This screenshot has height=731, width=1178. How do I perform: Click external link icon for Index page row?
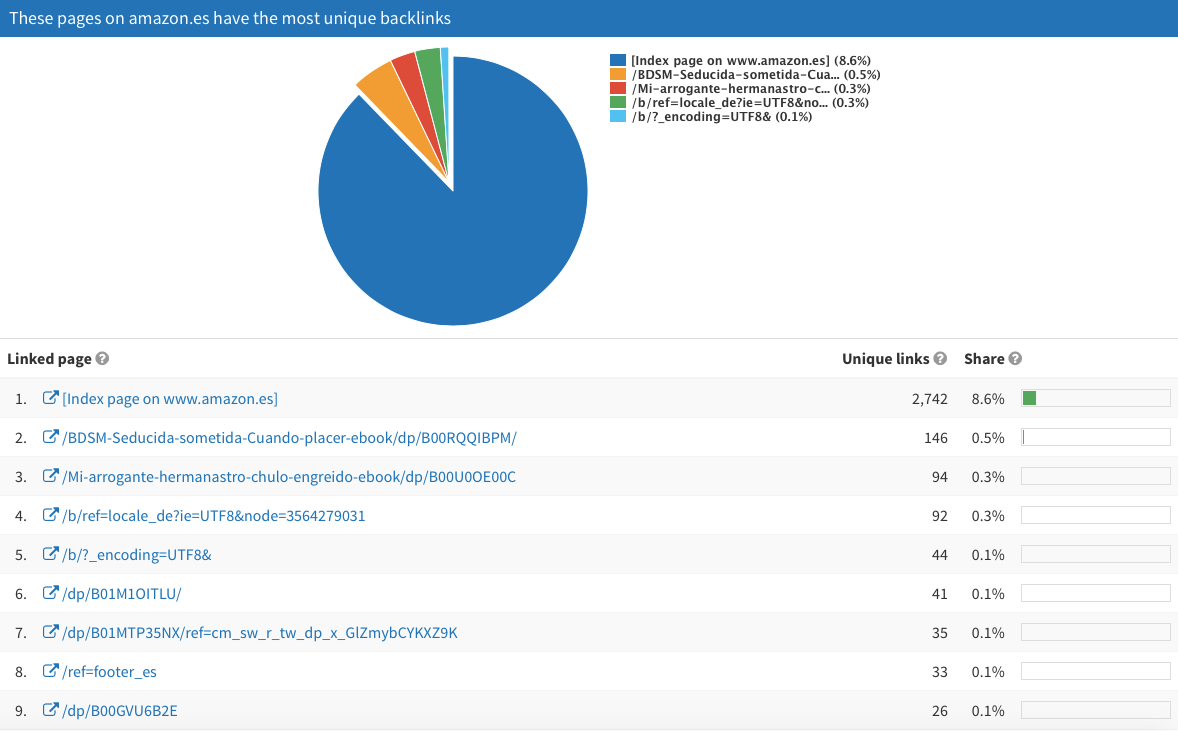[x=50, y=398]
